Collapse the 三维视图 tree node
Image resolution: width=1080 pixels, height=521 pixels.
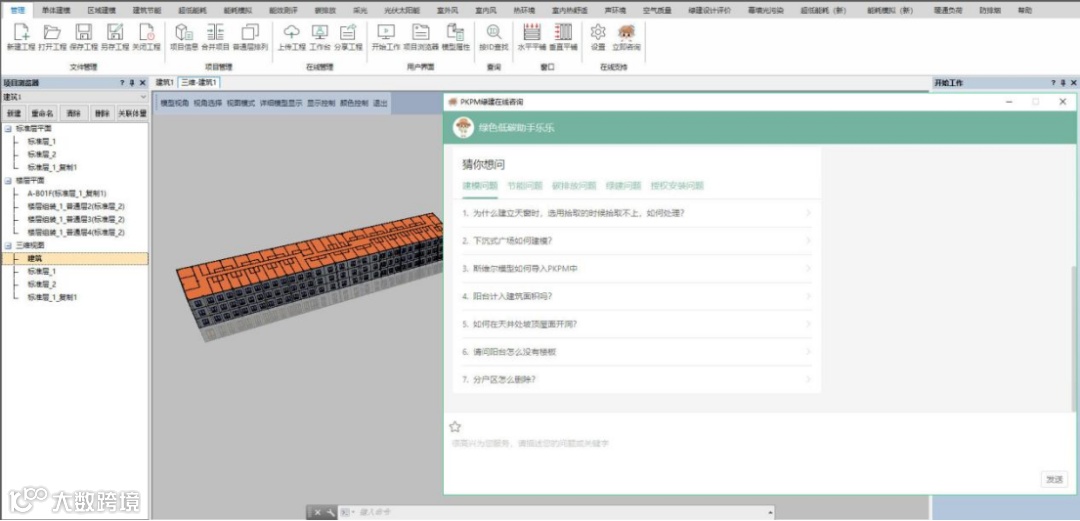tap(8, 245)
